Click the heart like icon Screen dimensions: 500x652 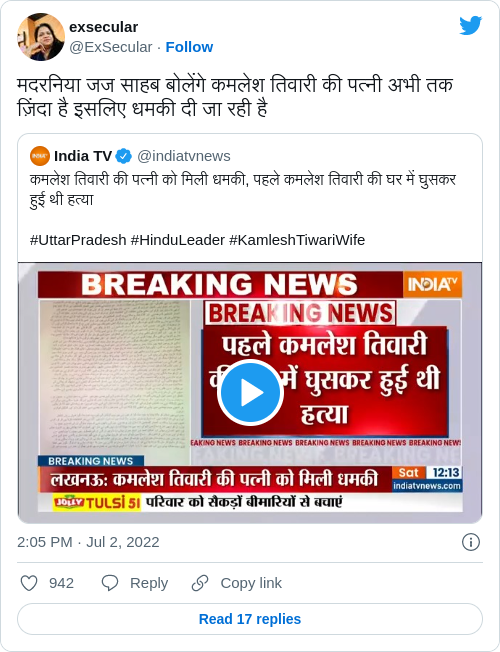pyautogui.click(x=29, y=583)
